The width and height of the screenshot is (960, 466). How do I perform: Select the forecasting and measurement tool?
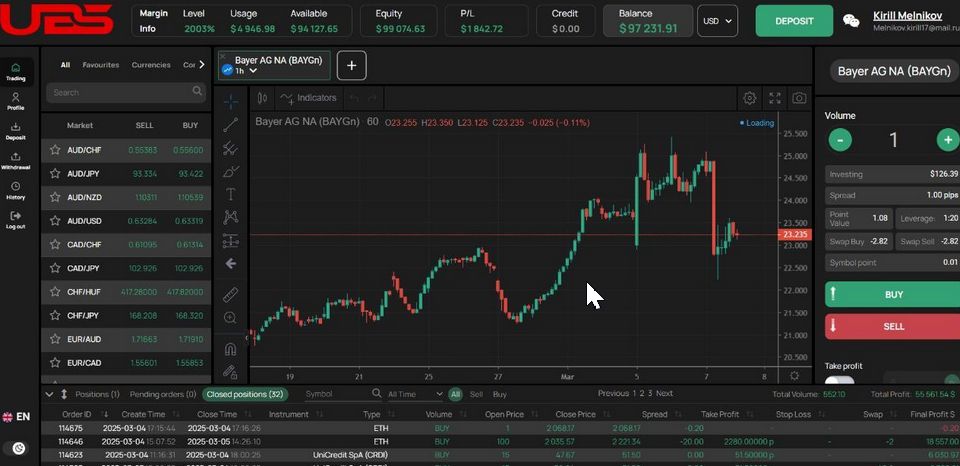click(x=231, y=240)
